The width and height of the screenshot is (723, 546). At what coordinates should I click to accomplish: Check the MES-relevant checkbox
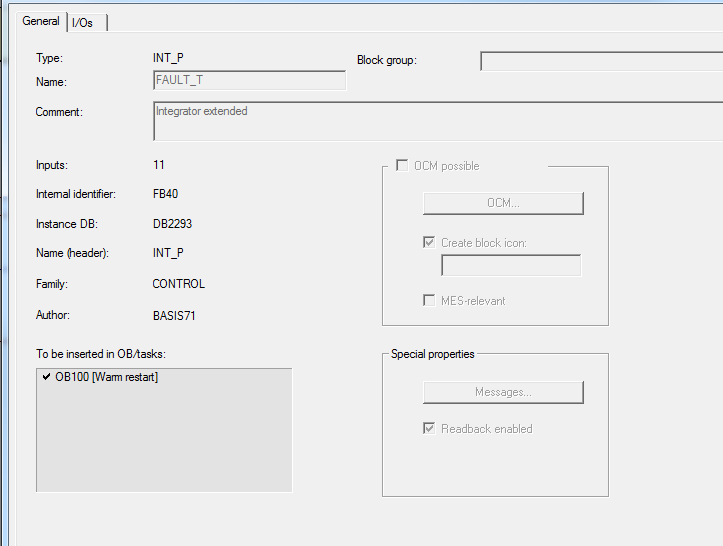coord(430,300)
